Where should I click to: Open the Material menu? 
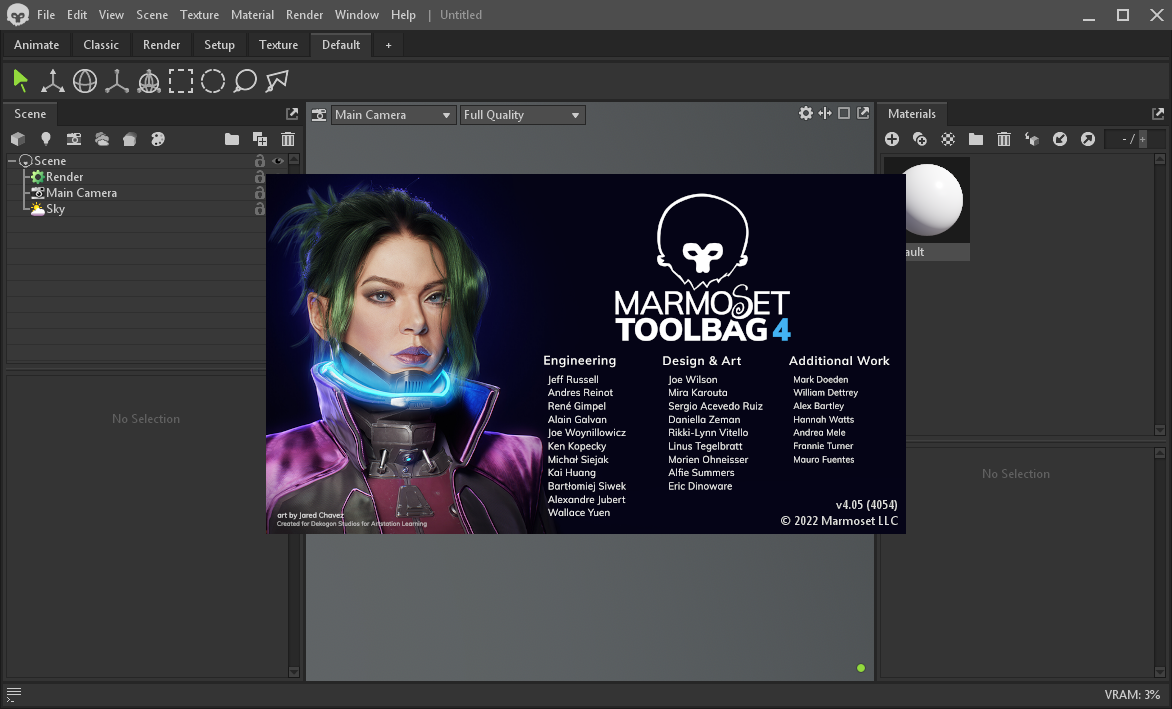click(x=252, y=15)
